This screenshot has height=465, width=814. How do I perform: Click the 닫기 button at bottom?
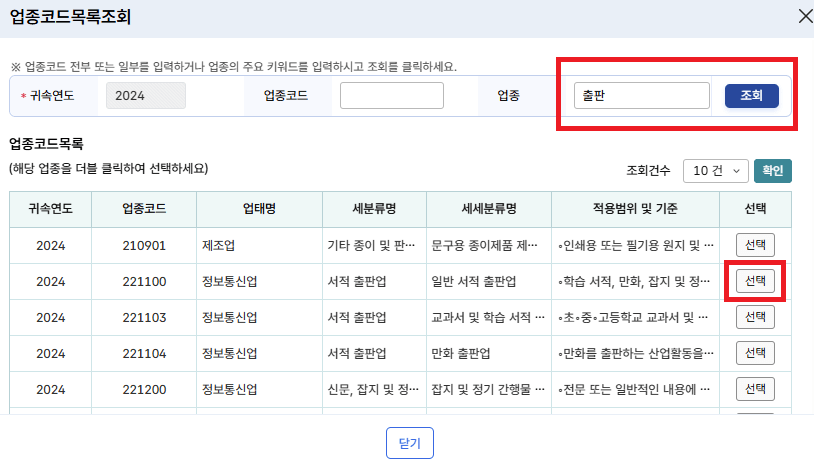(410, 443)
